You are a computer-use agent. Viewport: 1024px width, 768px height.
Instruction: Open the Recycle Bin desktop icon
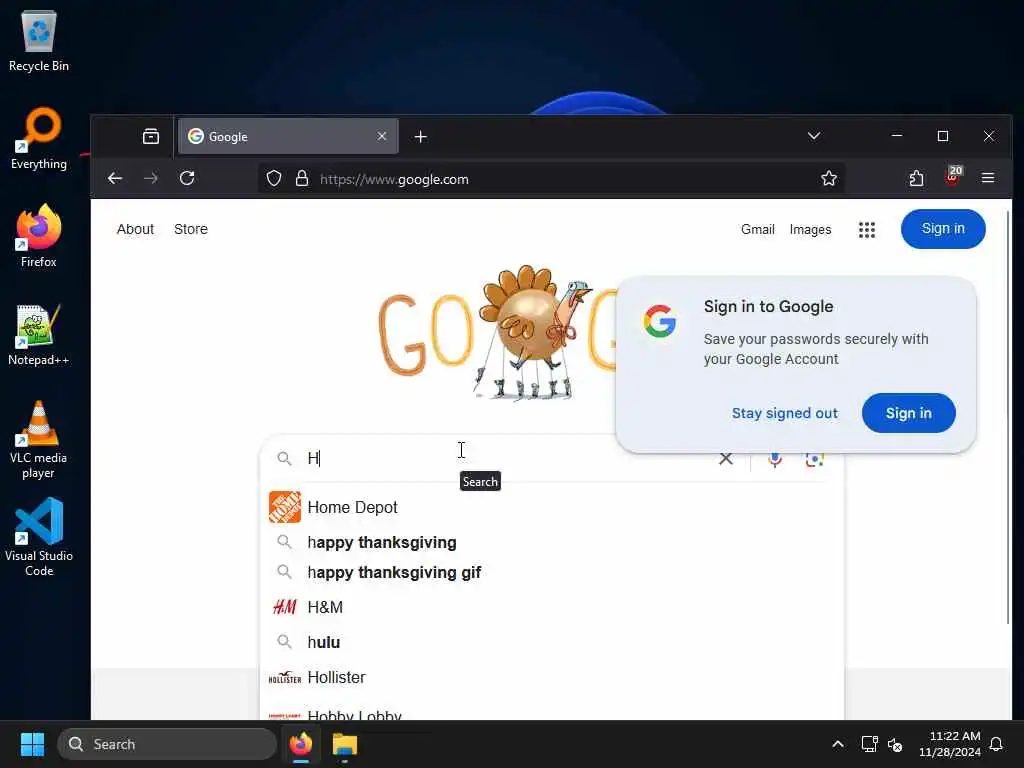pyautogui.click(x=39, y=40)
